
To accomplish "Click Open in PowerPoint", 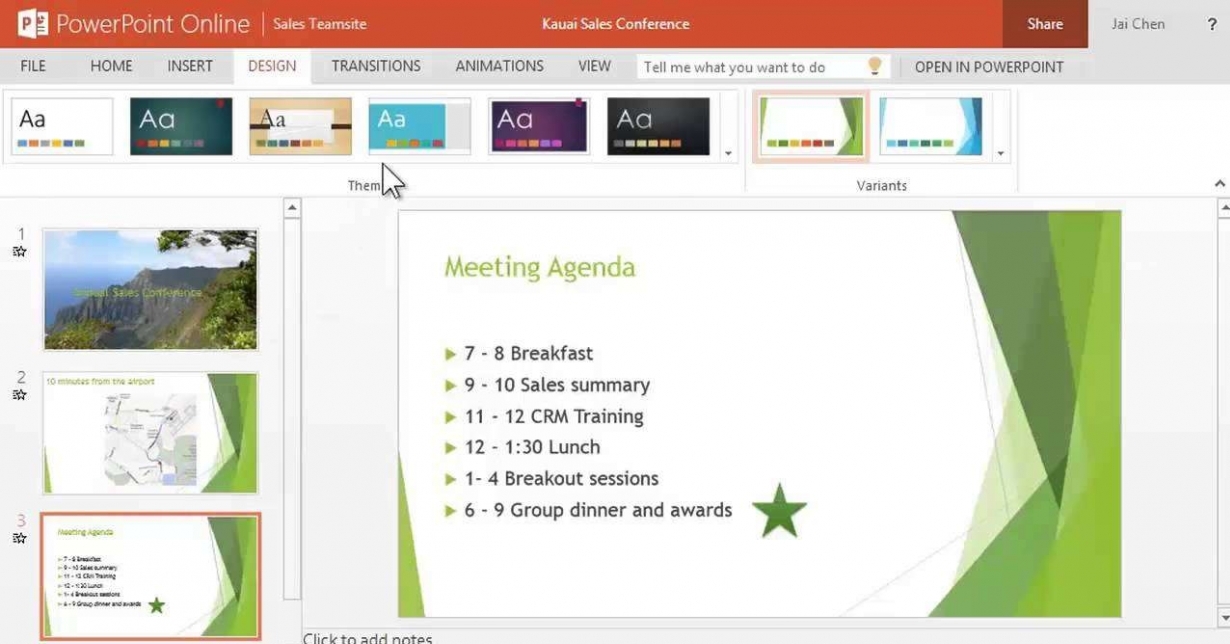I will 988,67.
